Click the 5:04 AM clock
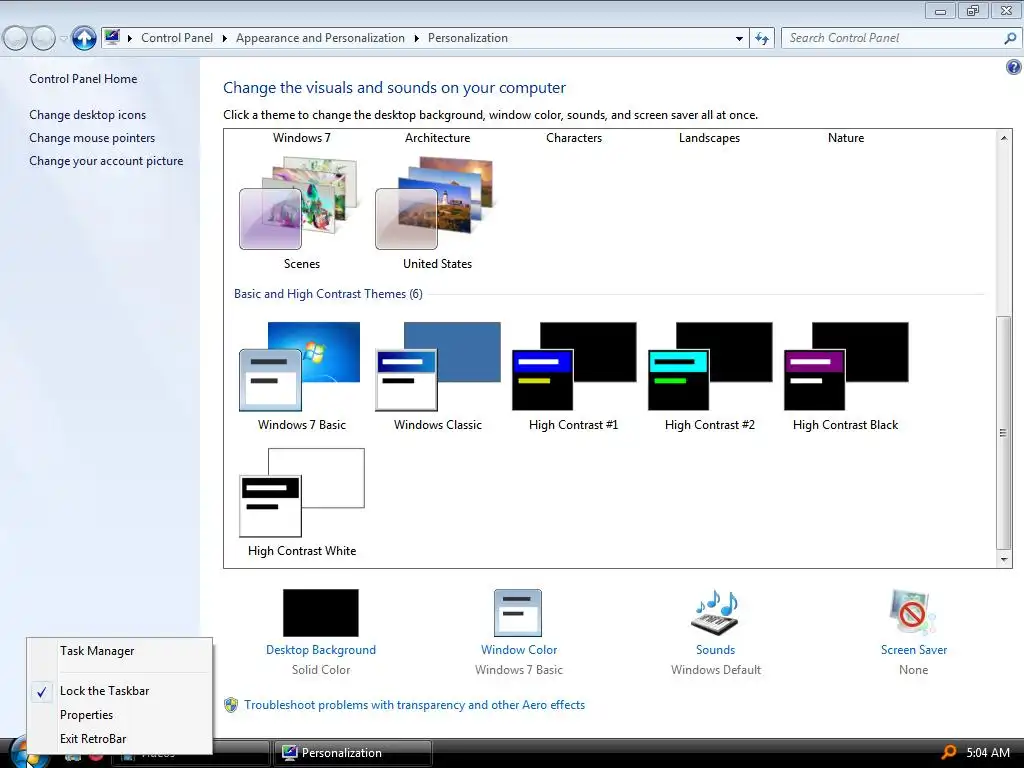This screenshot has width=1024, height=768. pyautogui.click(x=988, y=753)
